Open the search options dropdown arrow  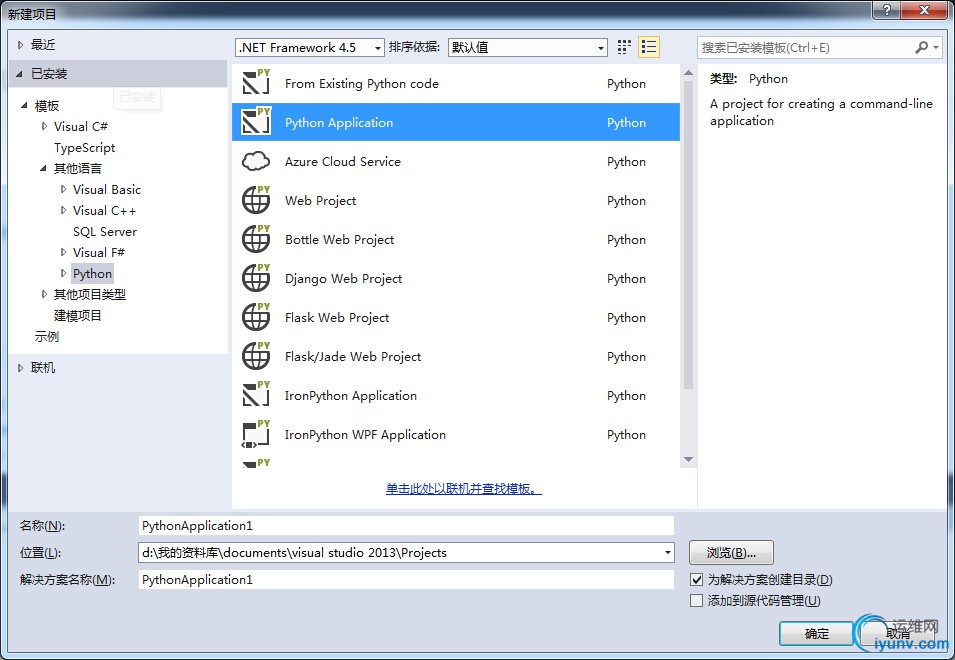tap(936, 47)
